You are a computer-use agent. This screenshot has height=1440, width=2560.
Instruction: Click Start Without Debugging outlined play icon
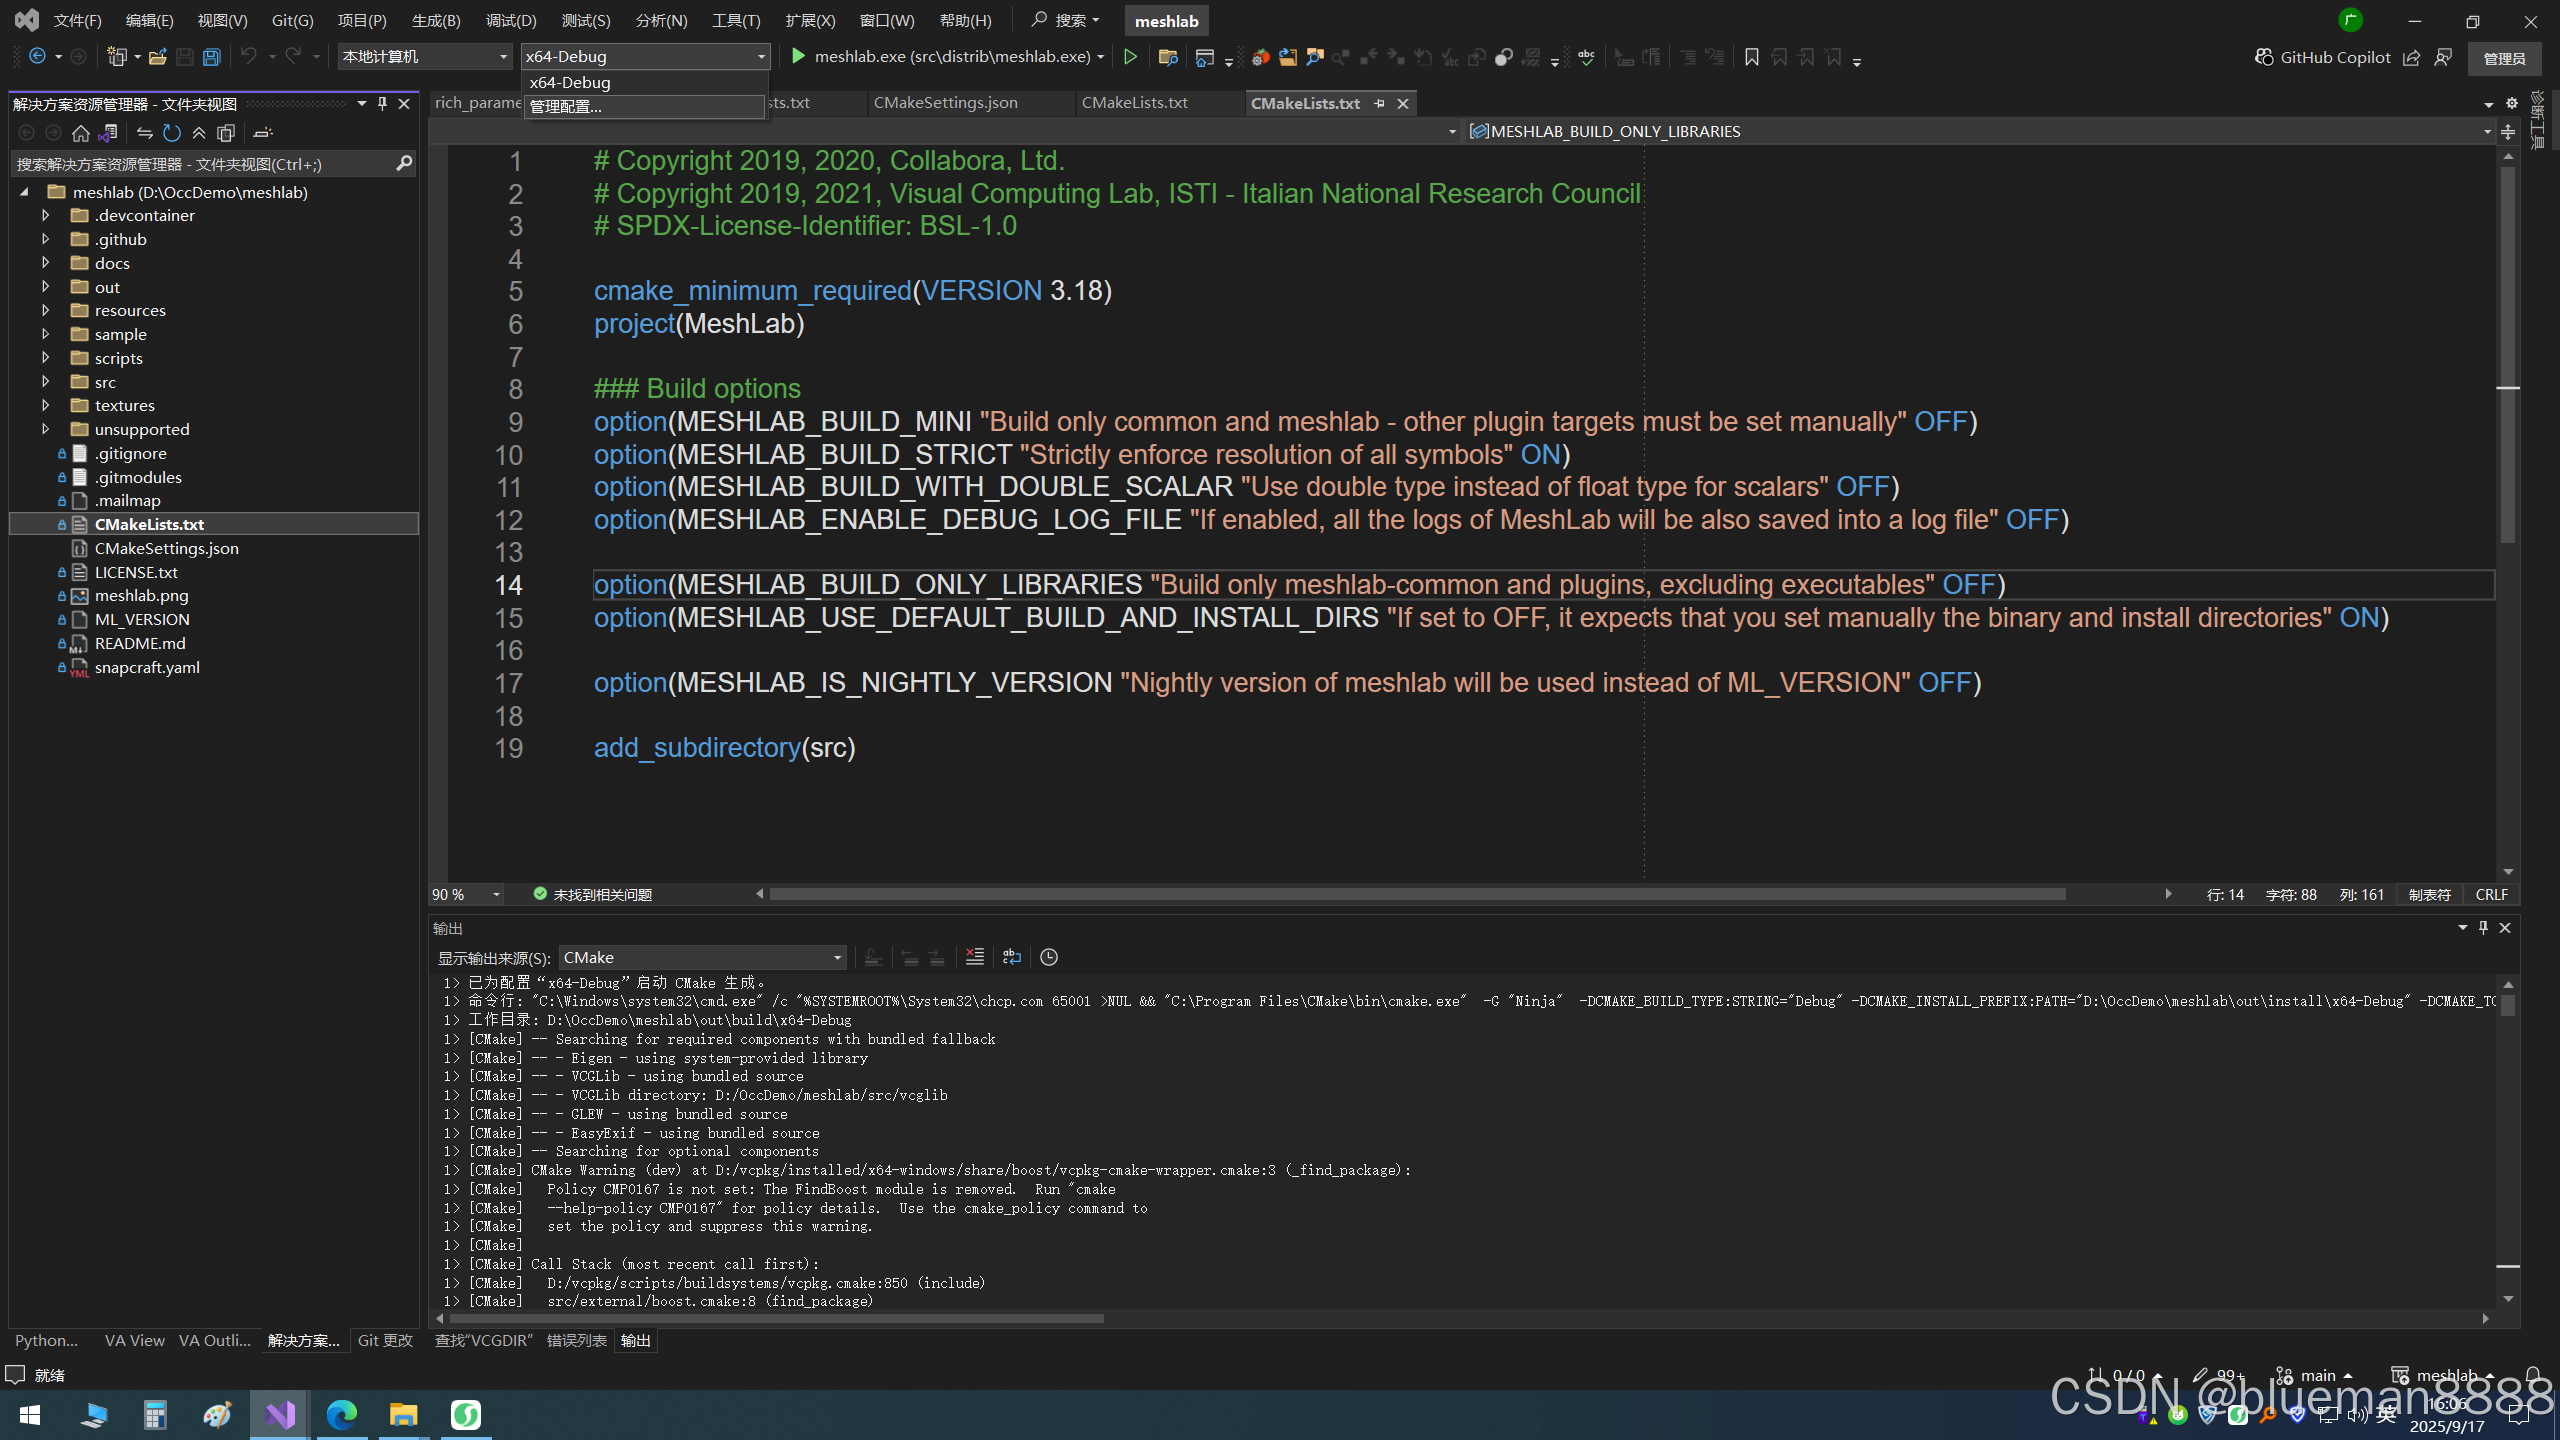pos(1130,57)
